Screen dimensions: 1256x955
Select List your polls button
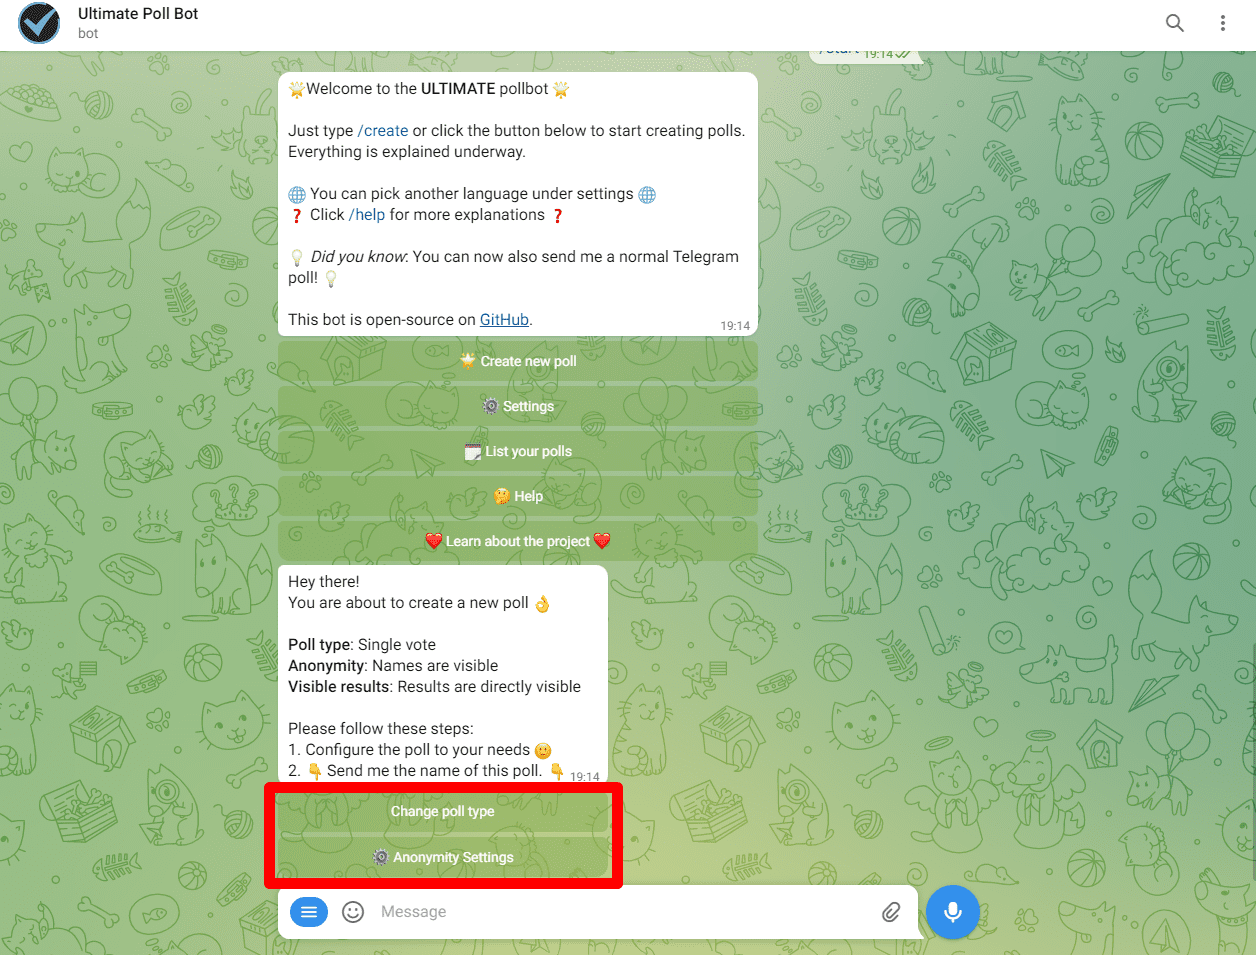click(x=517, y=451)
